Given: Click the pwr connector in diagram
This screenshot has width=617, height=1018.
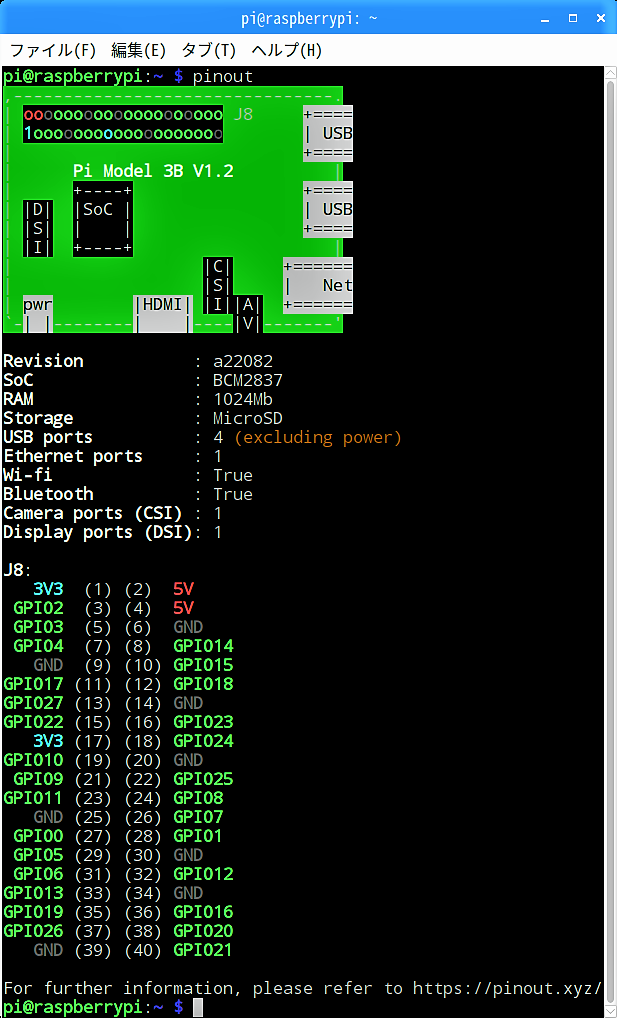Looking at the screenshot, I should [x=38, y=313].
